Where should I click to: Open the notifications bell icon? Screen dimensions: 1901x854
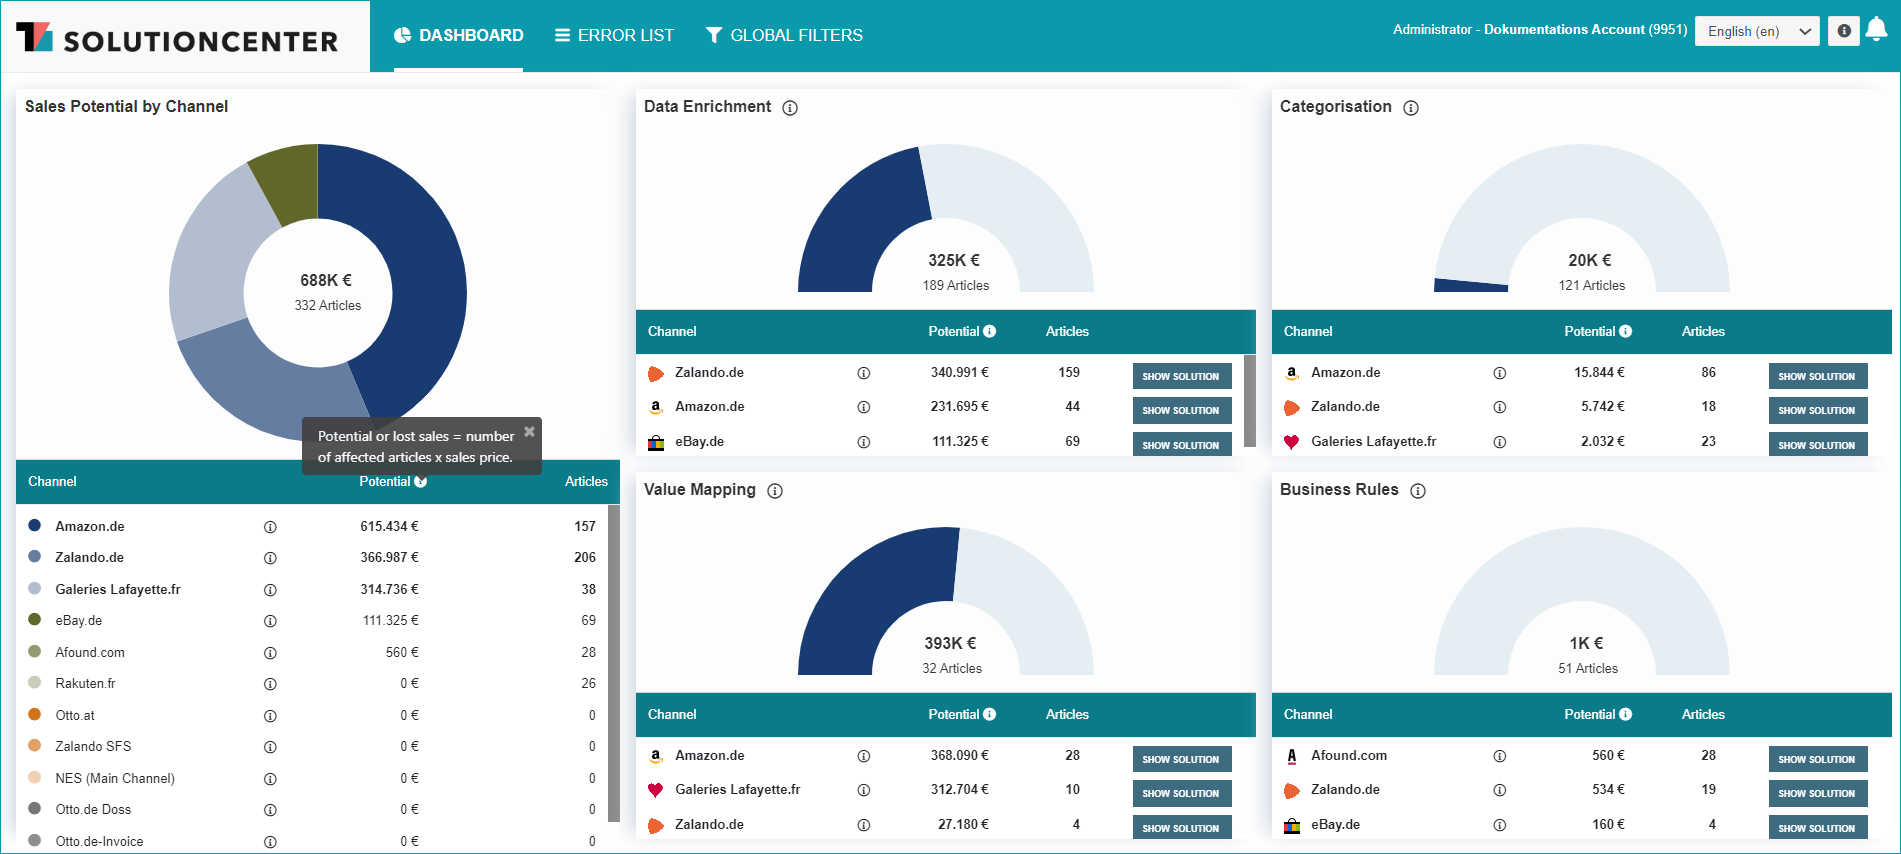point(1876,30)
